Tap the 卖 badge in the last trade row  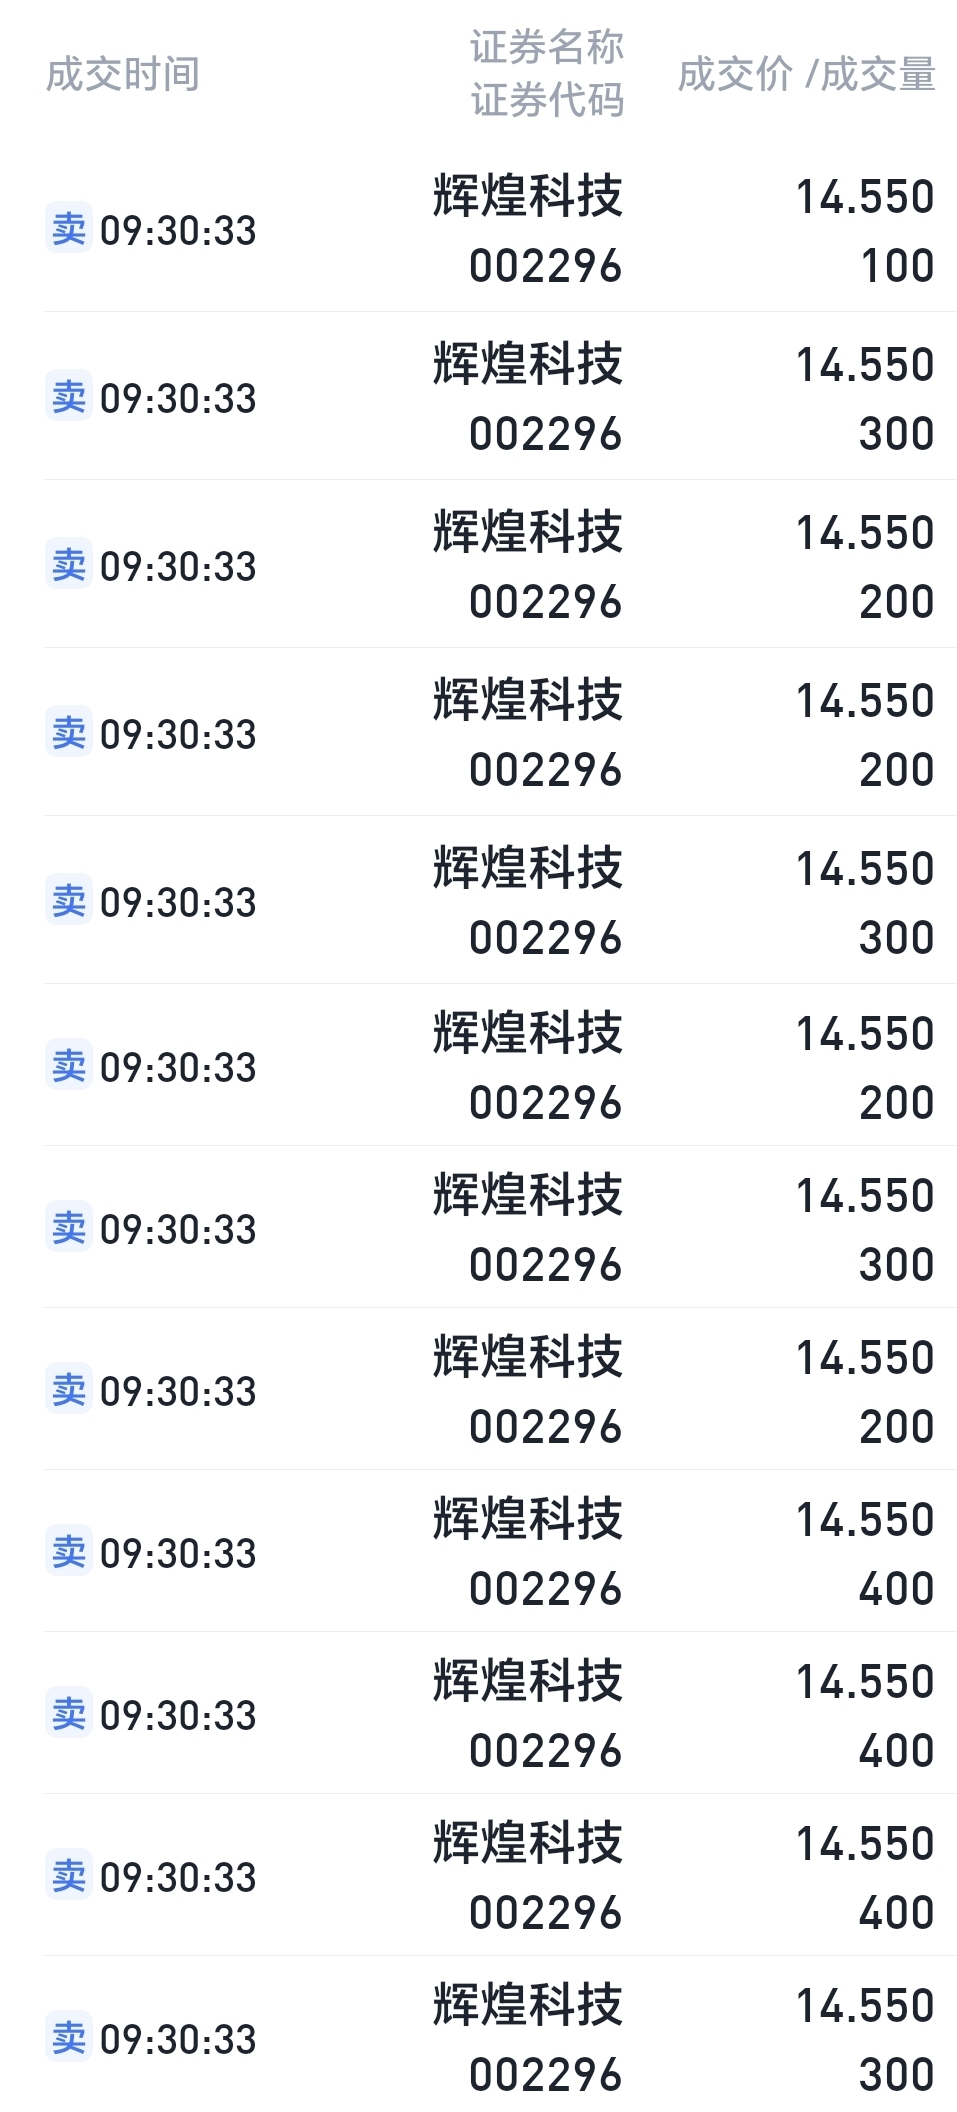click(69, 2038)
